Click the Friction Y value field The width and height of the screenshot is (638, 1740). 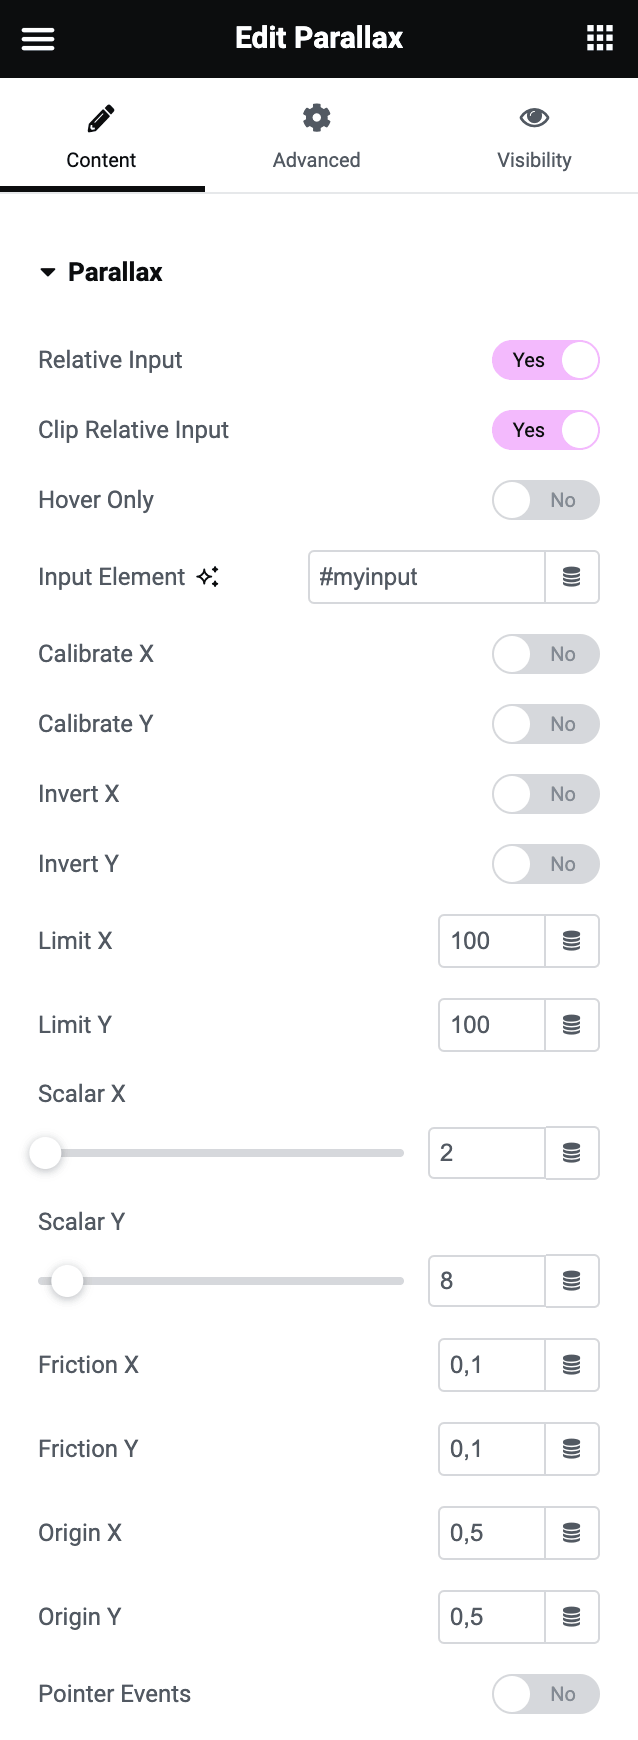(x=491, y=1449)
